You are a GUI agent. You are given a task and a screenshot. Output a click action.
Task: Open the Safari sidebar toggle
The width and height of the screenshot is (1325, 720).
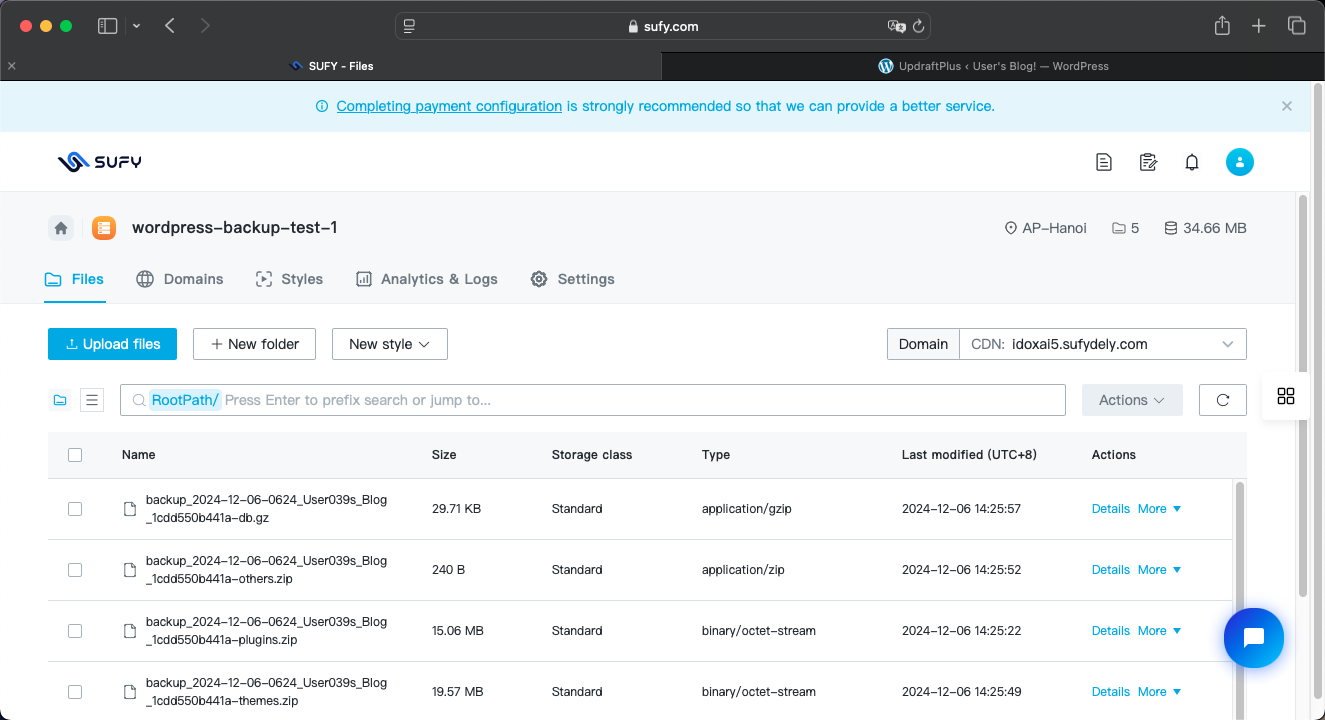pyautogui.click(x=107, y=26)
